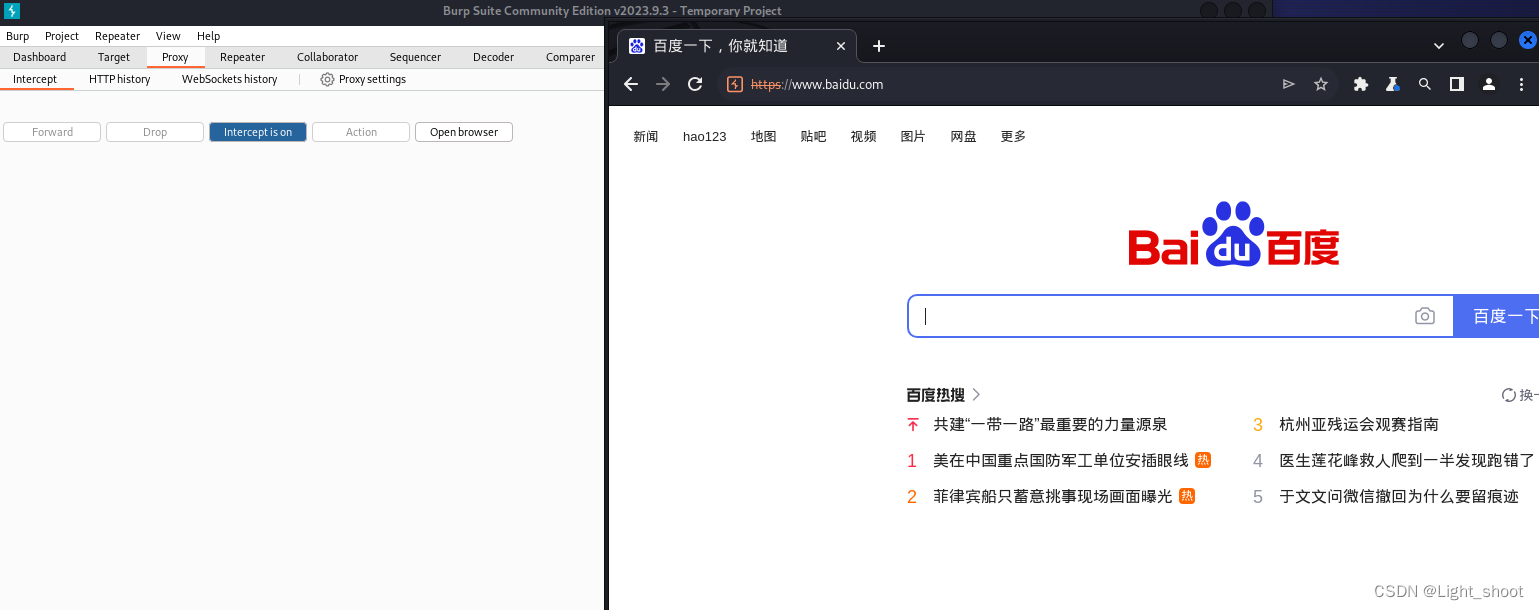Toggle the browser side panel icon
Viewport: 1539px width, 610px height.
tap(1457, 84)
